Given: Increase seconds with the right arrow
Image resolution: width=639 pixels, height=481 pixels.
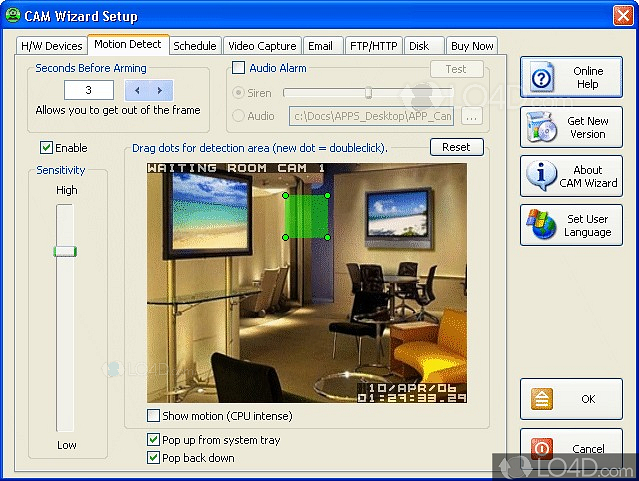Looking at the screenshot, I should pyautogui.click(x=160, y=90).
